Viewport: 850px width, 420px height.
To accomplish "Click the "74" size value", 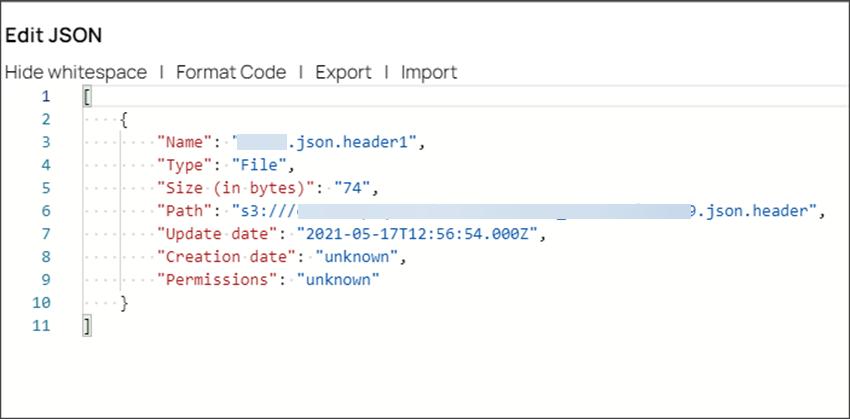I will click(x=352, y=188).
